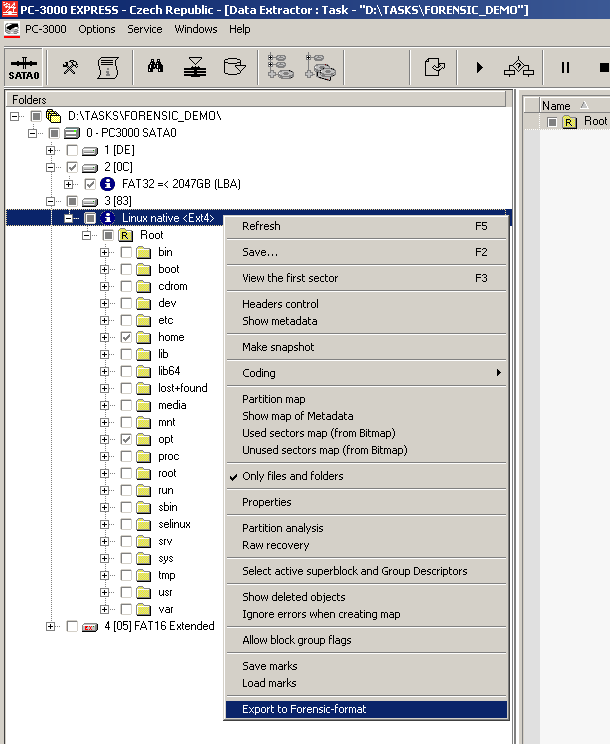This screenshot has width=610, height=744.
Task: Expand the usr folder tree node
Action: [x=104, y=592]
